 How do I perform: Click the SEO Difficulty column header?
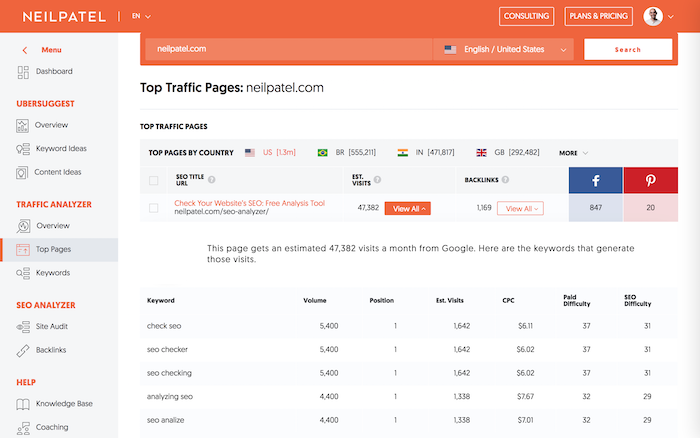[x=638, y=300]
